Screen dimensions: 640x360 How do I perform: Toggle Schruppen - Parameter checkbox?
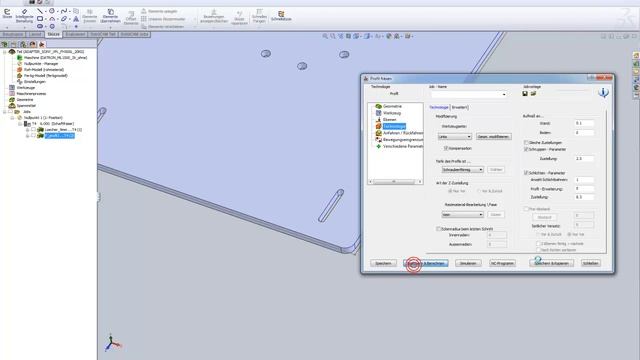[x=526, y=149]
